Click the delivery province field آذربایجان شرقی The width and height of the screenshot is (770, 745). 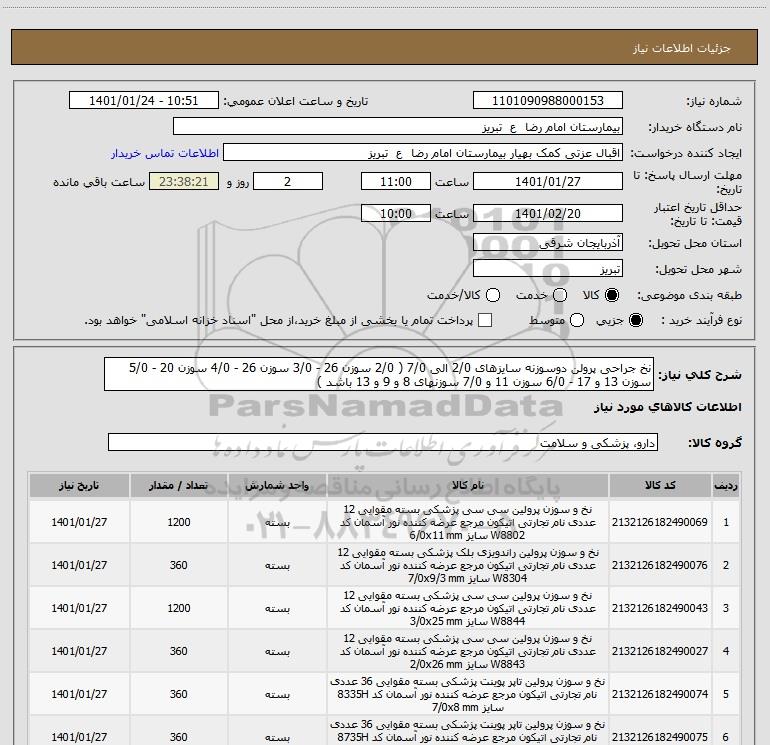point(548,243)
